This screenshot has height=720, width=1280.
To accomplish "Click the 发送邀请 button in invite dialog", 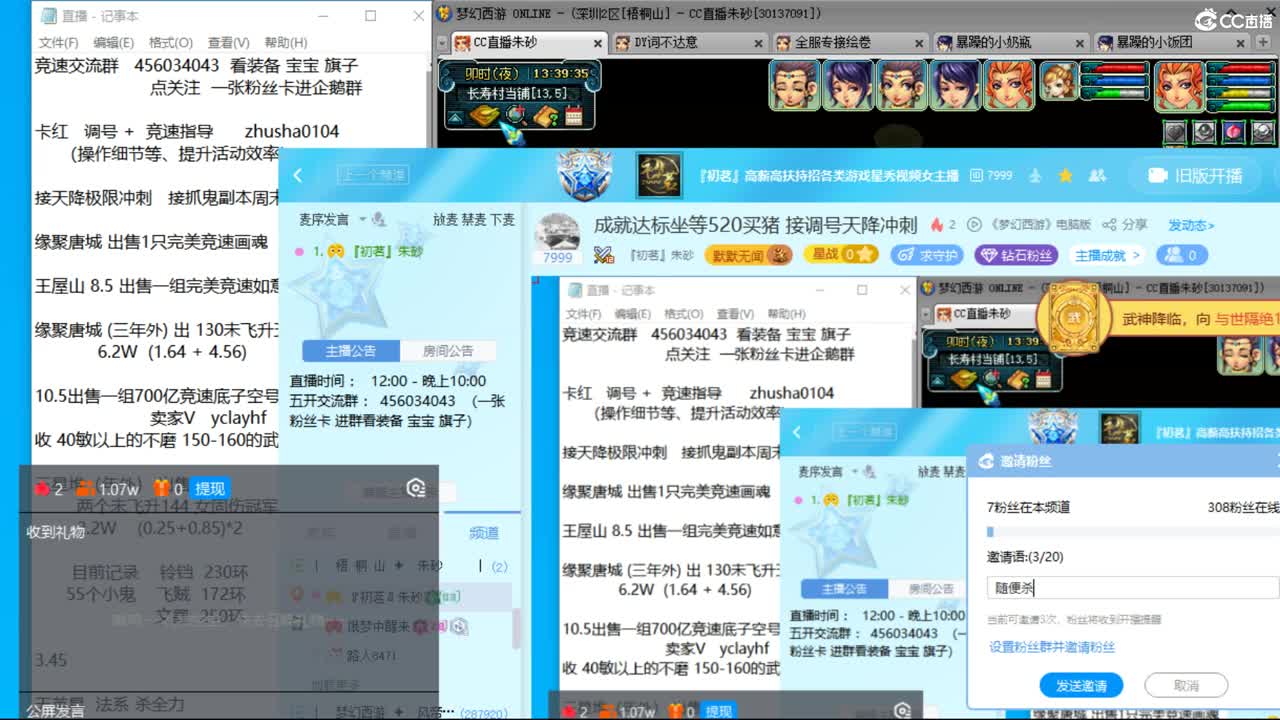I will (1080, 685).
